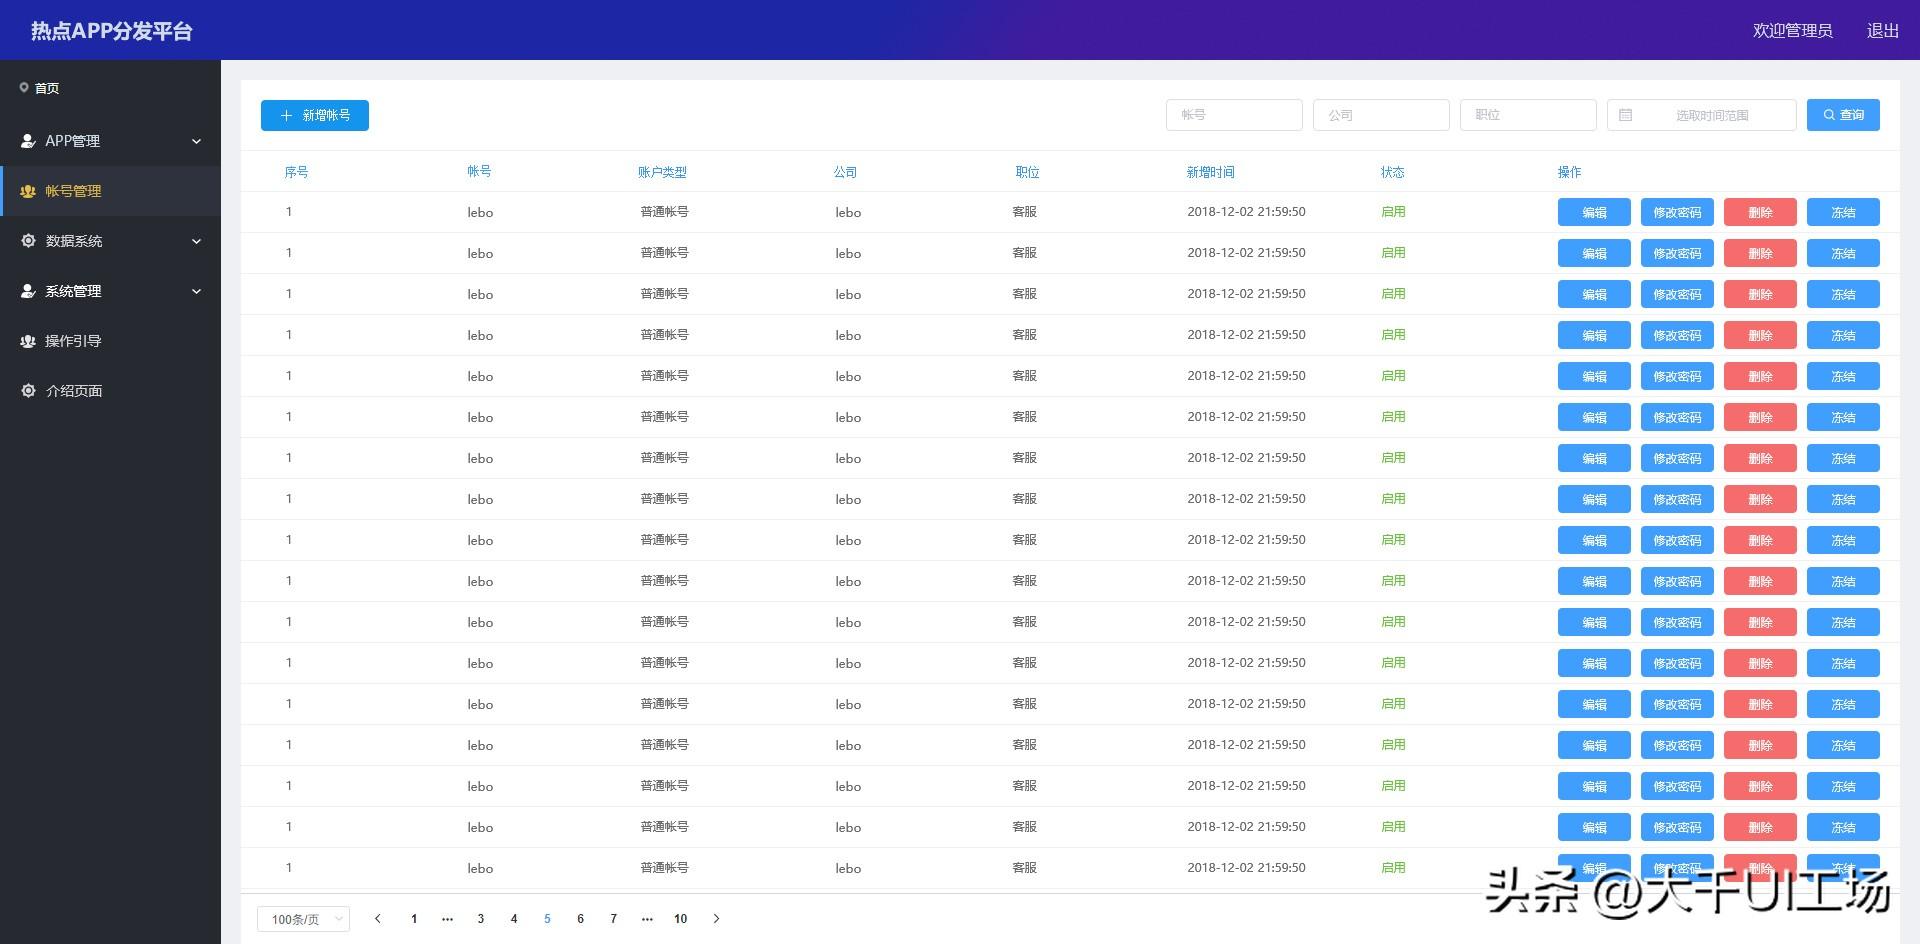Click the 账户类型 column header
The width and height of the screenshot is (1920, 944).
pyautogui.click(x=662, y=172)
